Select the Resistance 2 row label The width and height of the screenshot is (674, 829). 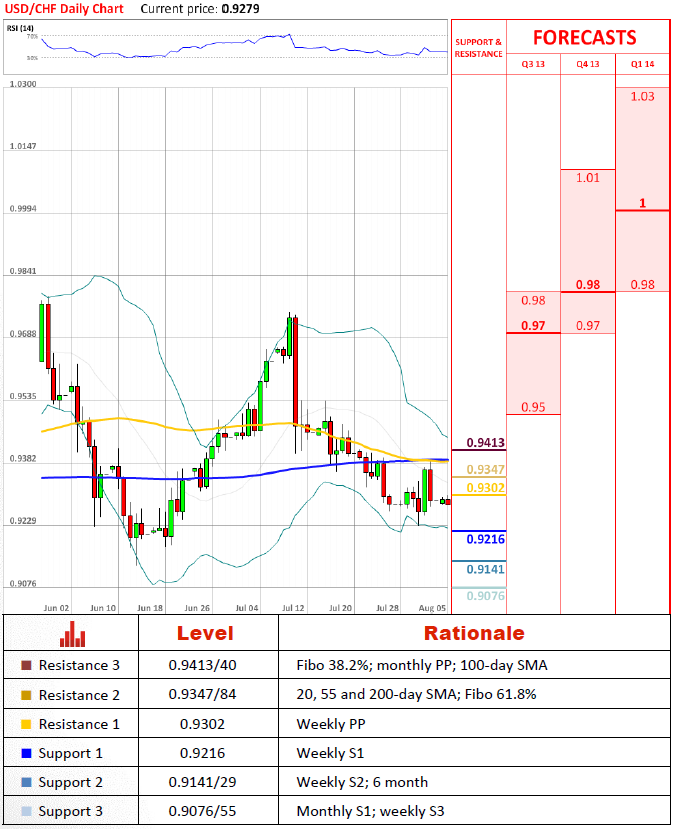coord(79,695)
